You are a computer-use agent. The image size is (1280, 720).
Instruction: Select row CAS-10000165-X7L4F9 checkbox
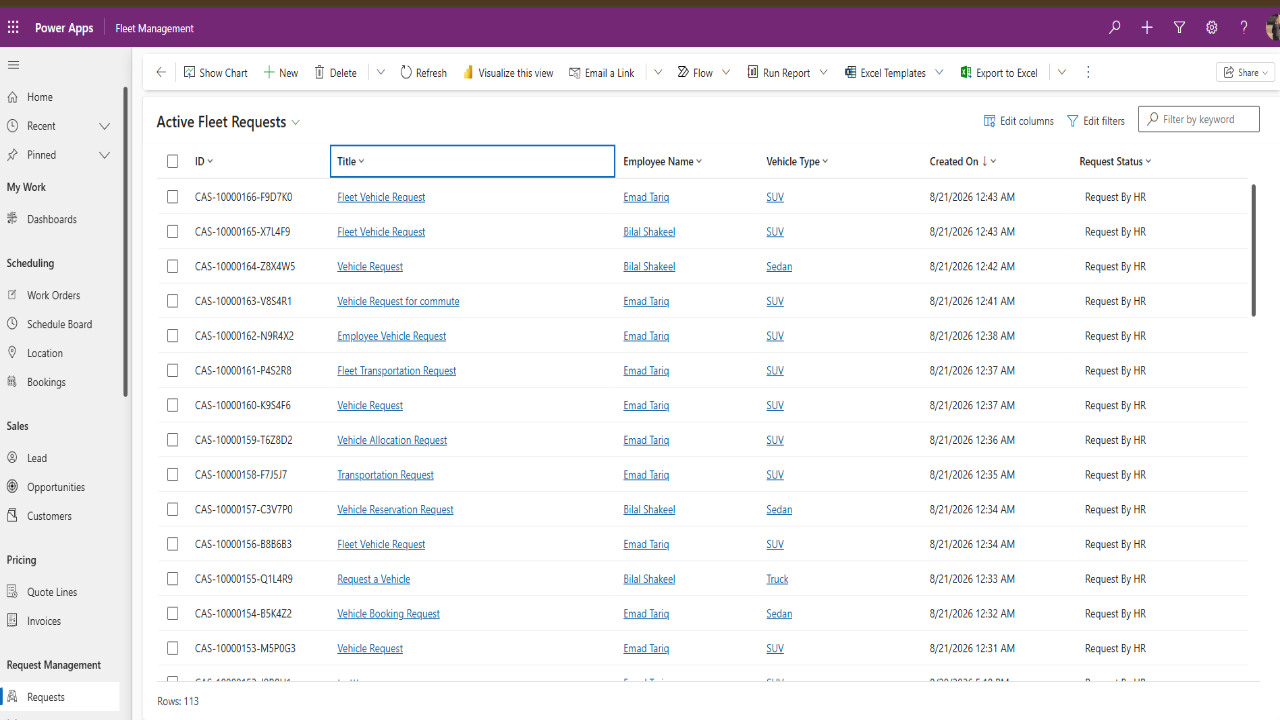coord(172,232)
